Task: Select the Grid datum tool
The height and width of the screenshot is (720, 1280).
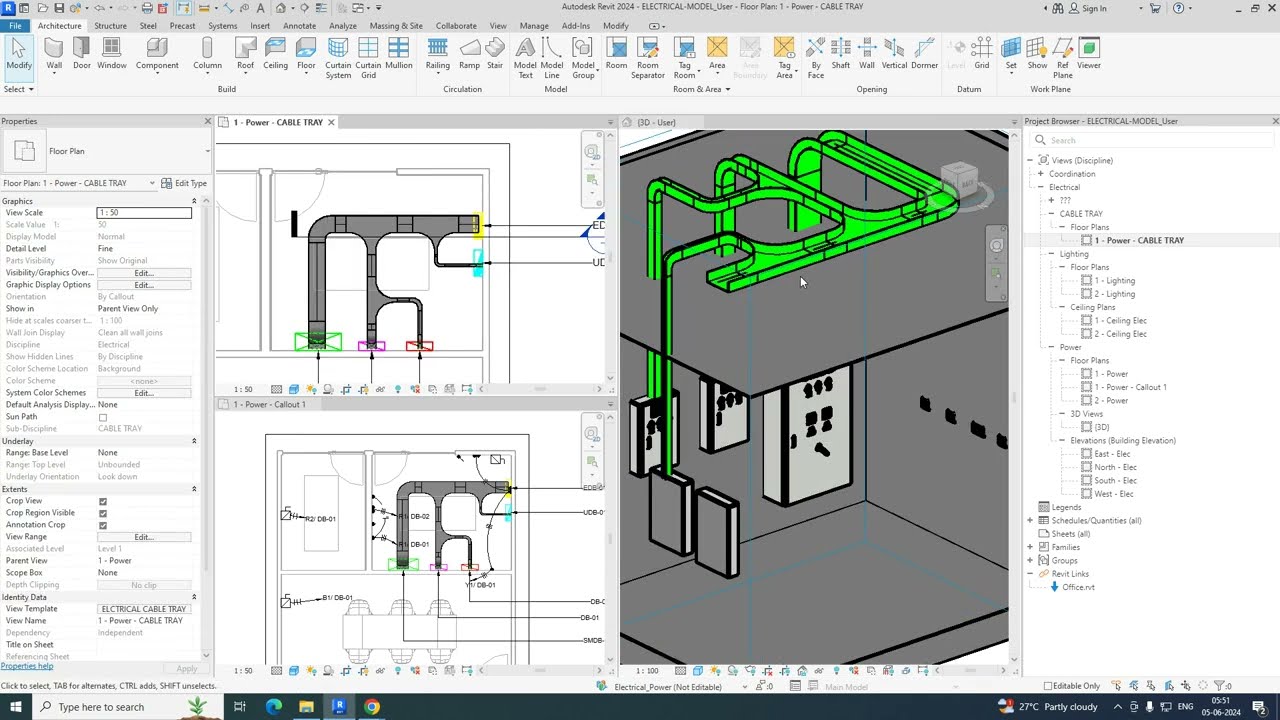Action: coord(982,55)
